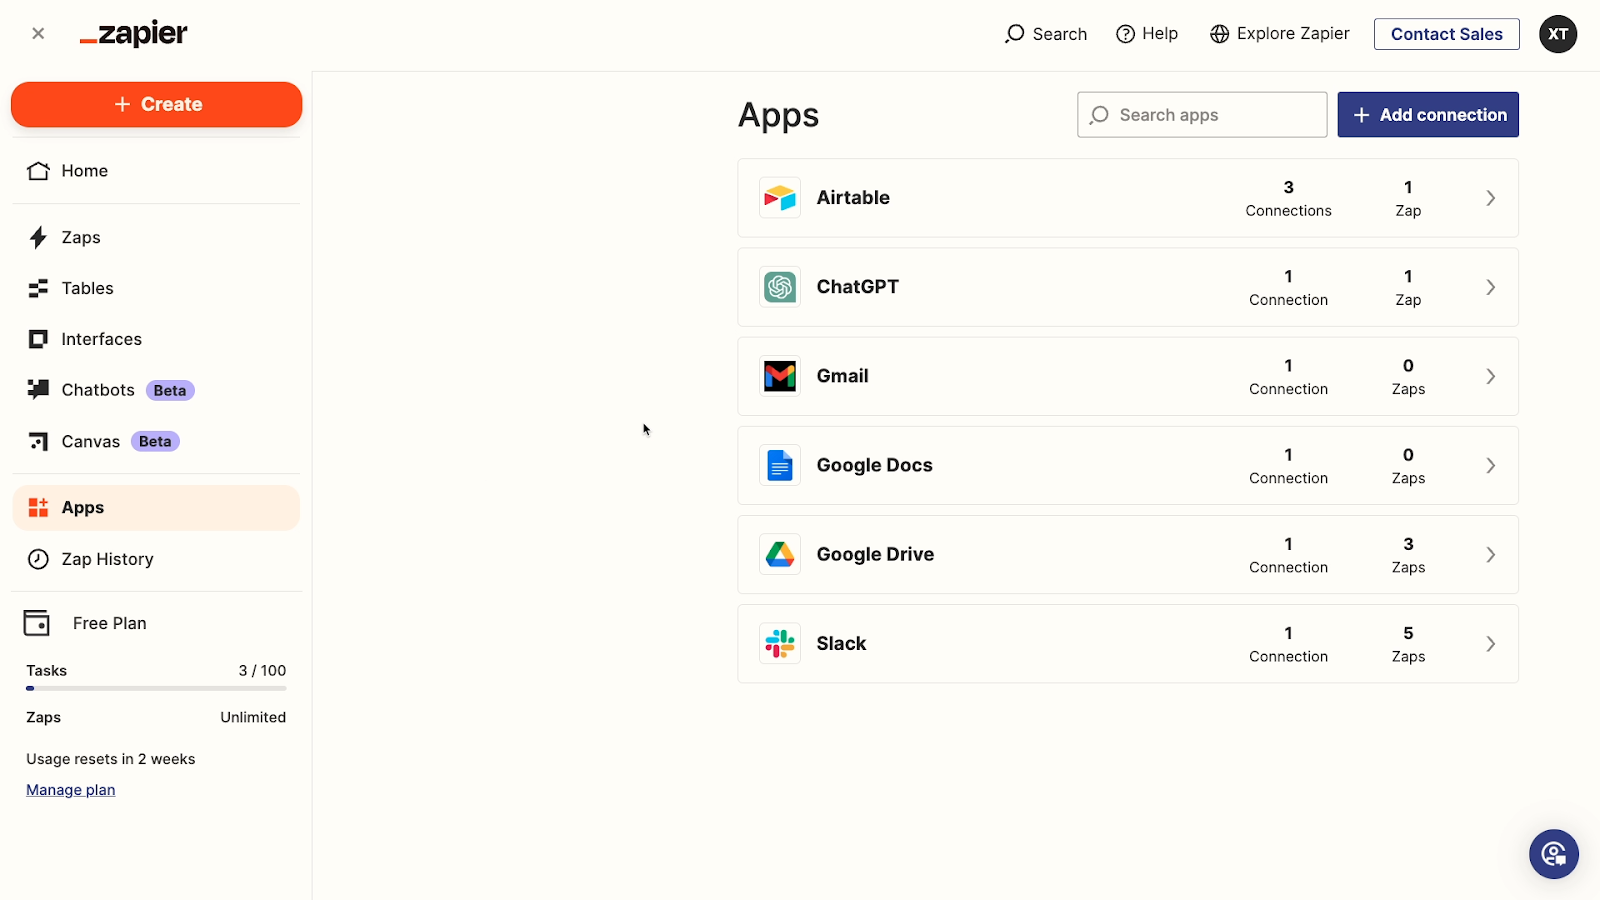Open Zaps in the sidebar
1600x900 pixels.
pos(156,238)
